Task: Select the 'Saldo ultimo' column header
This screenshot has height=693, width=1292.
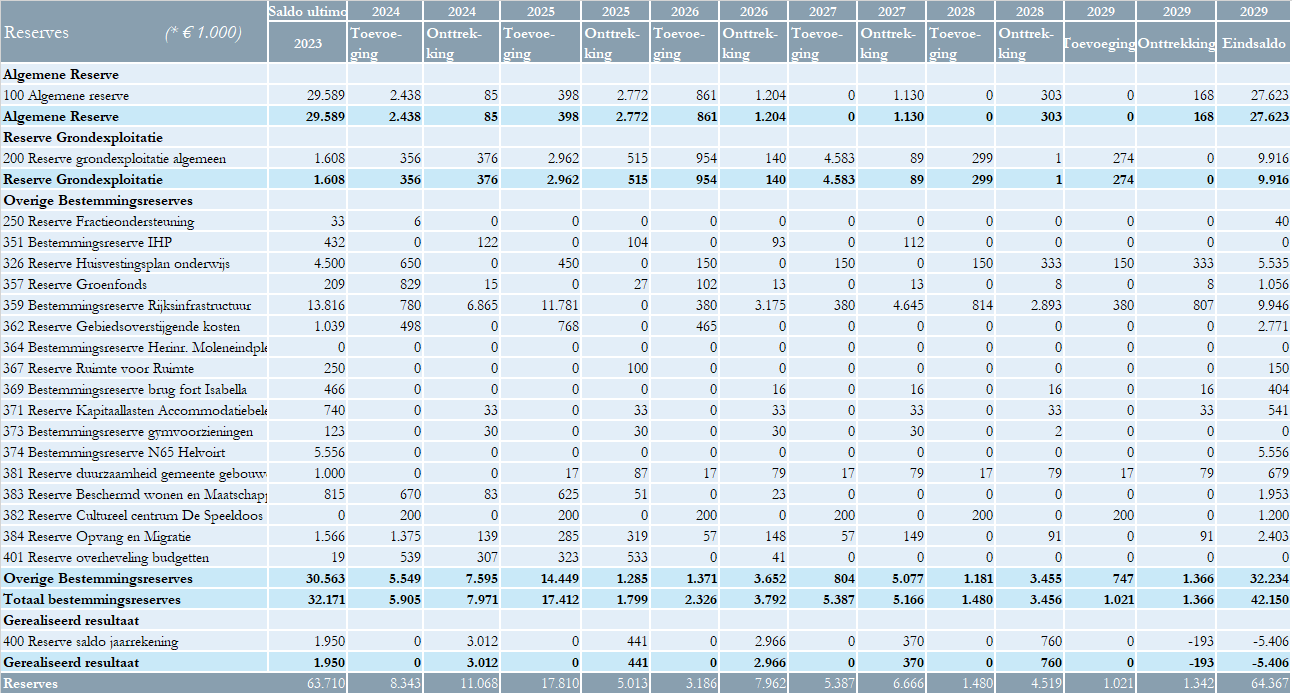Action: pyautogui.click(x=308, y=11)
